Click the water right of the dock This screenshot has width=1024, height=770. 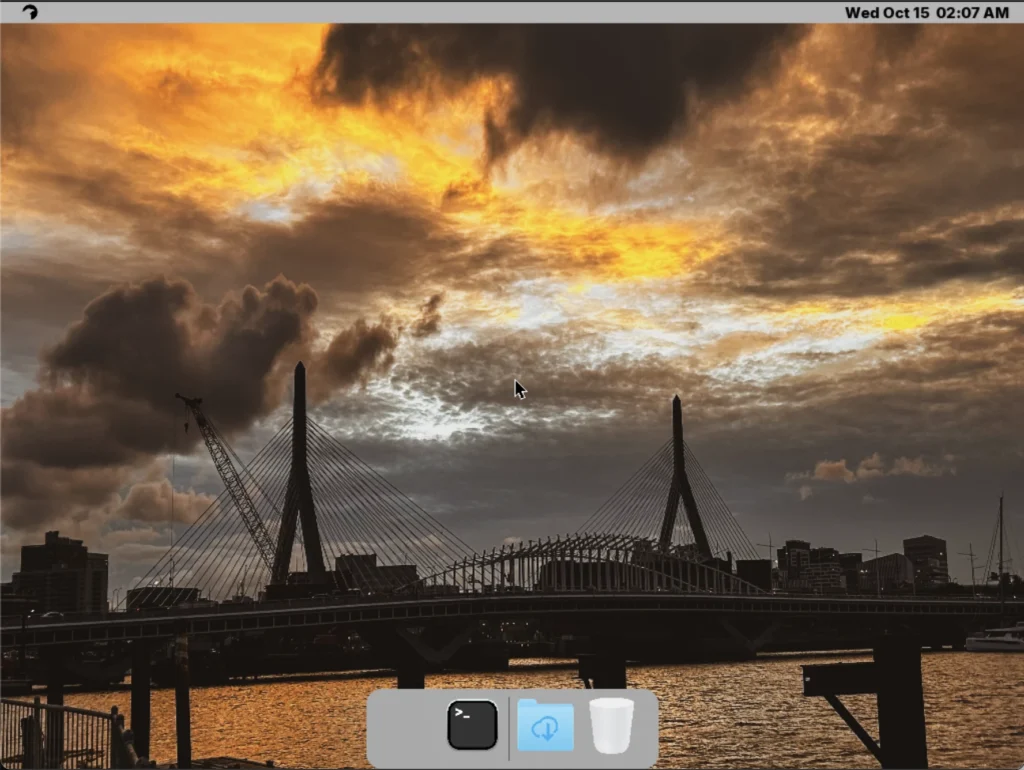740,720
